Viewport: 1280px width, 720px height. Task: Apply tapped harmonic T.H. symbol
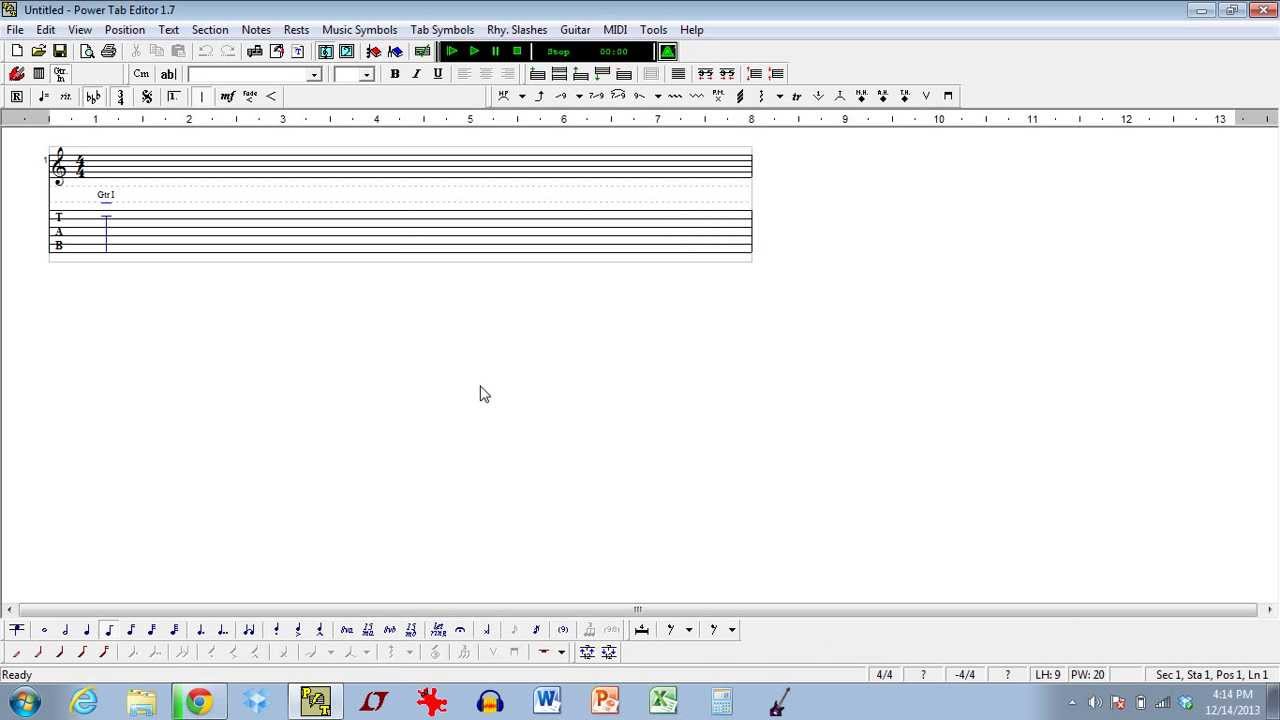(x=904, y=96)
